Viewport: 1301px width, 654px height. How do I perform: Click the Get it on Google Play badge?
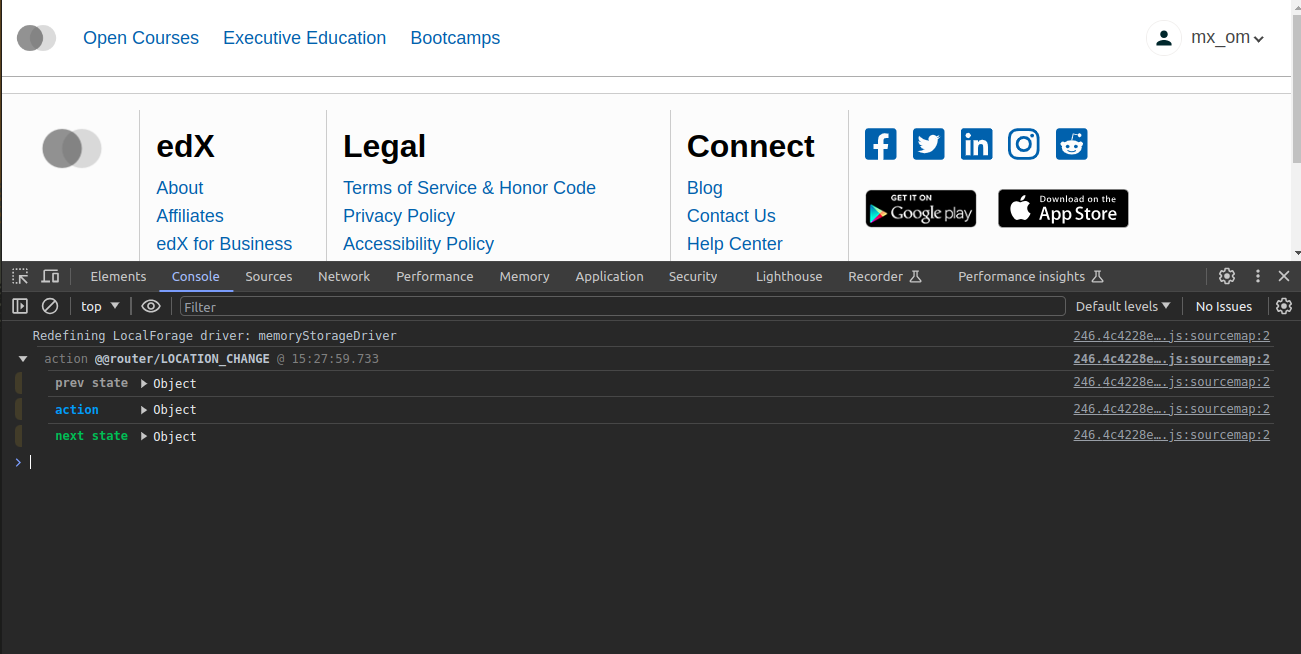click(x=921, y=208)
